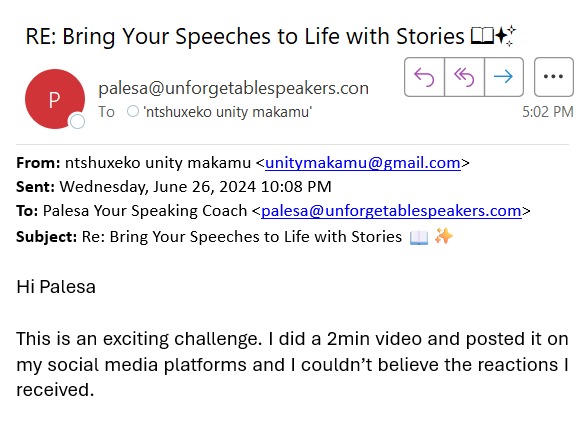Viewport: 580px width, 426px height.
Task: Click the Reply arrow icon
Action: pos(424,77)
